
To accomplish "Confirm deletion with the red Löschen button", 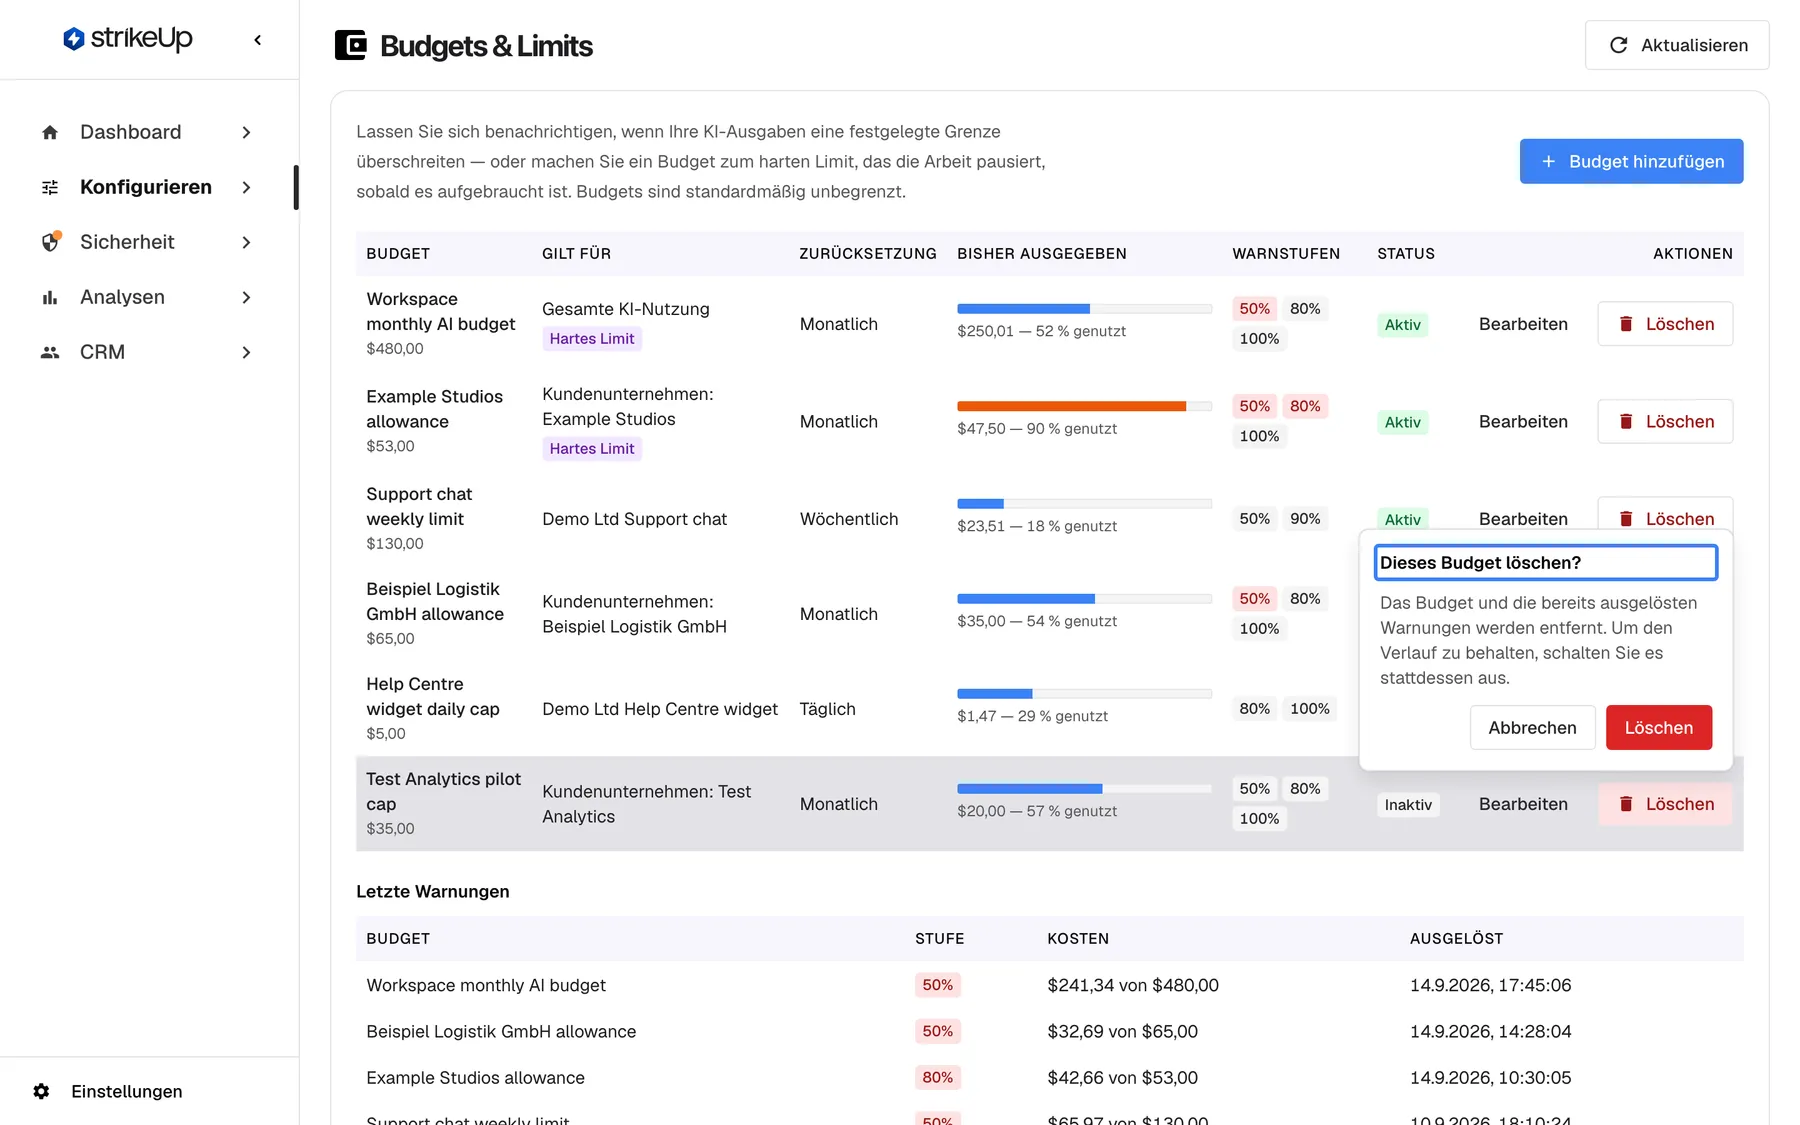I will 1658,727.
